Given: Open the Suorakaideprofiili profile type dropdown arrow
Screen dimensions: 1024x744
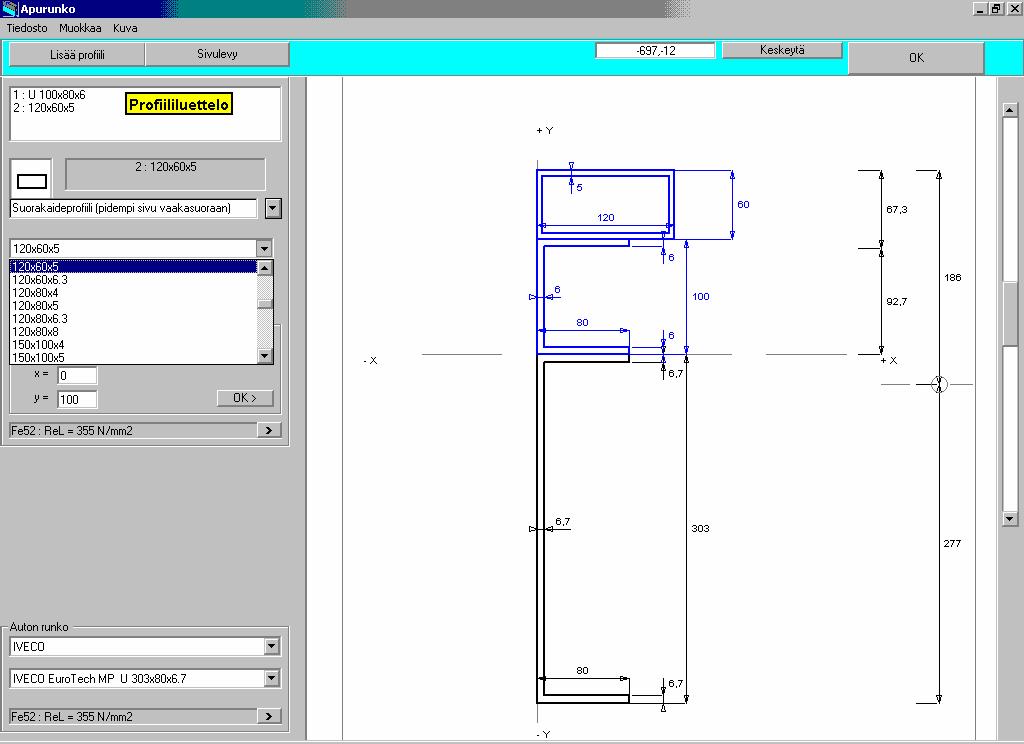Looking at the screenshot, I should pos(273,208).
